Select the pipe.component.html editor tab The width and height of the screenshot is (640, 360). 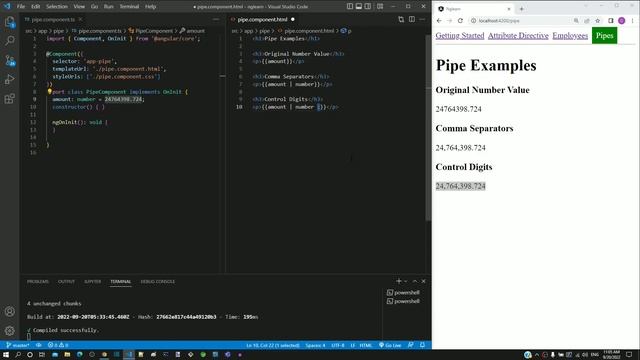(x=262, y=19)
